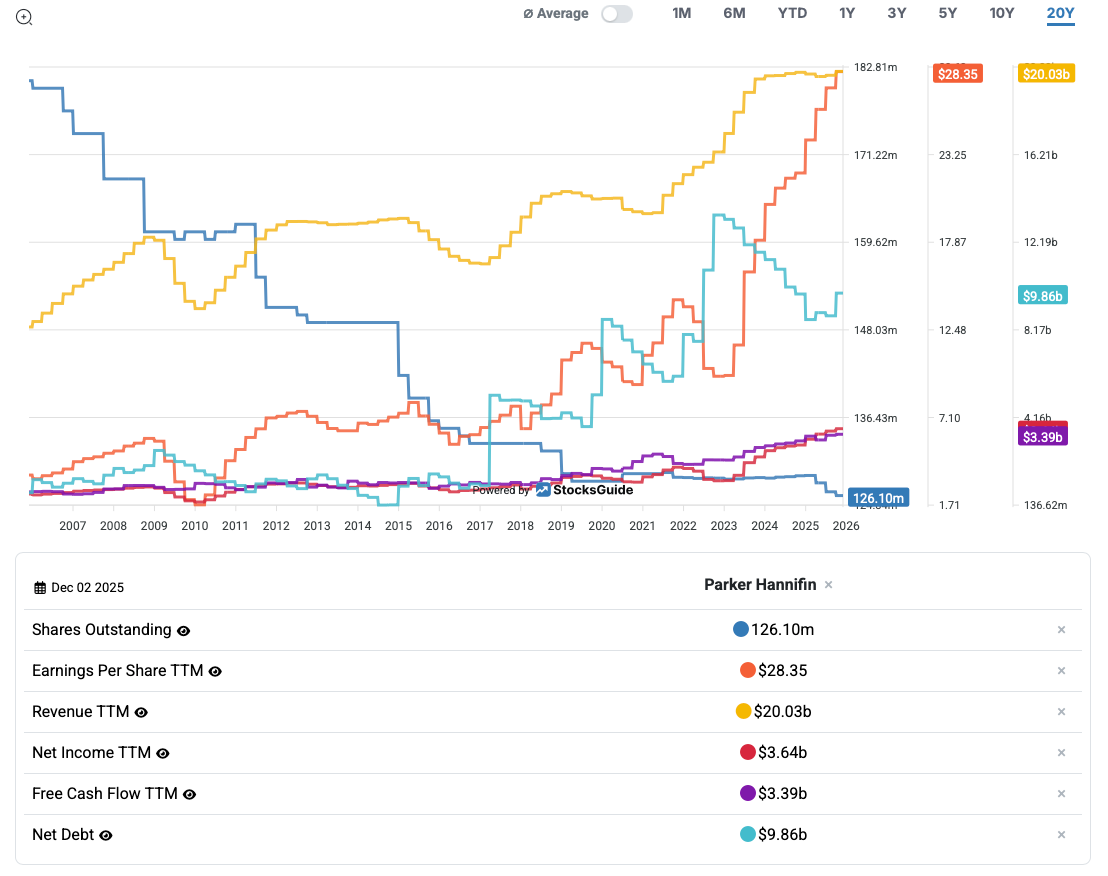Hide Shares Outstanding via eye icon
Viewport: 1108px width, 876px height.
click(x=183, y=631)
